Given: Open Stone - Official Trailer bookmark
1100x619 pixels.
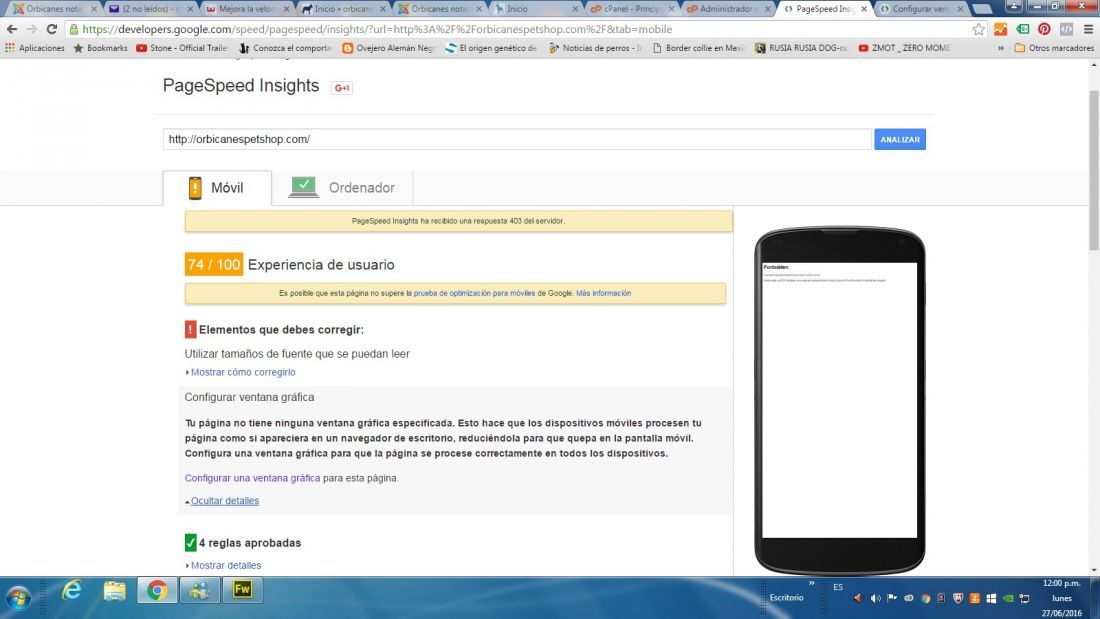Looking at the screenshot, I should 182,48.
